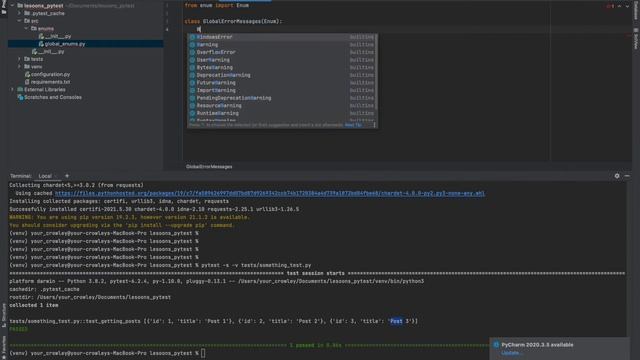Open the chardet wheel download link
The width and height of the screenshot is (640, 360).
point(270,193)
